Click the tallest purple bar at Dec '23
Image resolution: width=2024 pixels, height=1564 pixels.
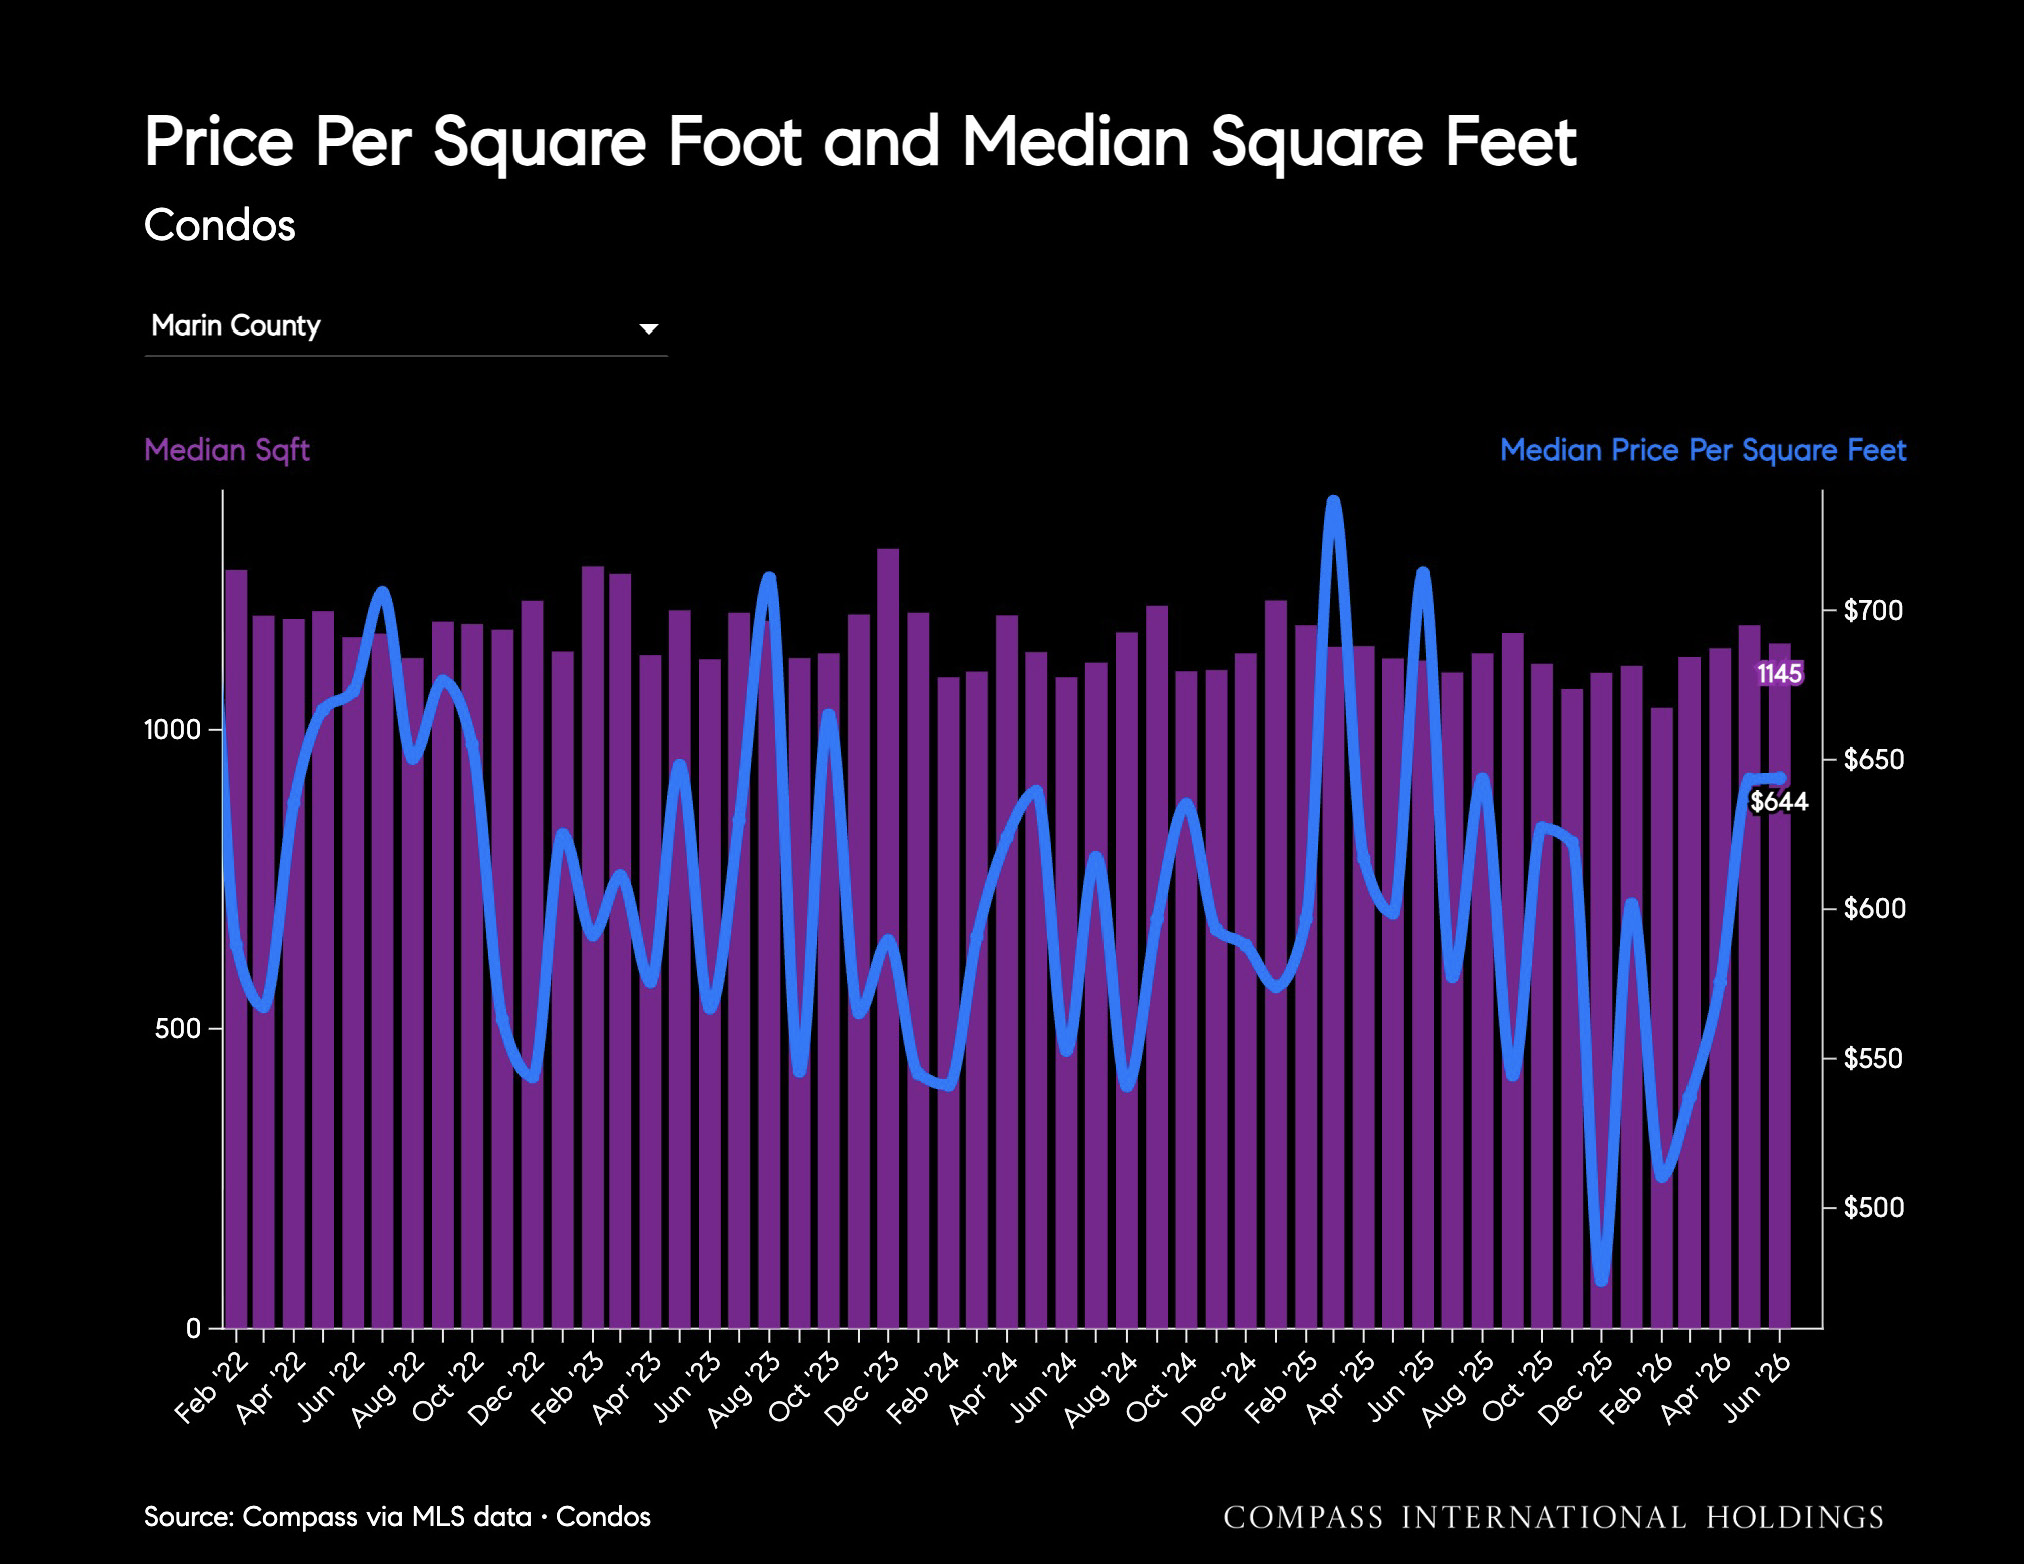pyautogui.click(x=888, y=938)
